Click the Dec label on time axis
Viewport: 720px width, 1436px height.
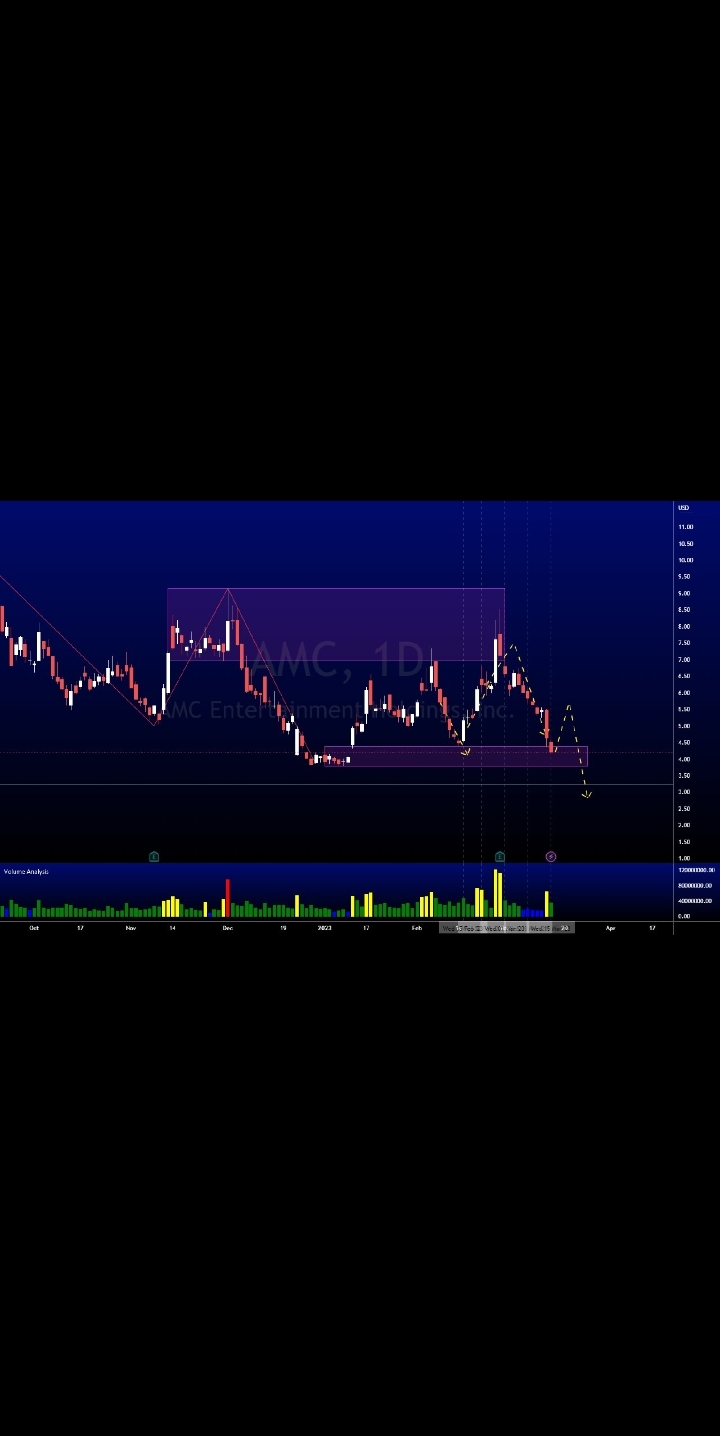coord(227,928)
